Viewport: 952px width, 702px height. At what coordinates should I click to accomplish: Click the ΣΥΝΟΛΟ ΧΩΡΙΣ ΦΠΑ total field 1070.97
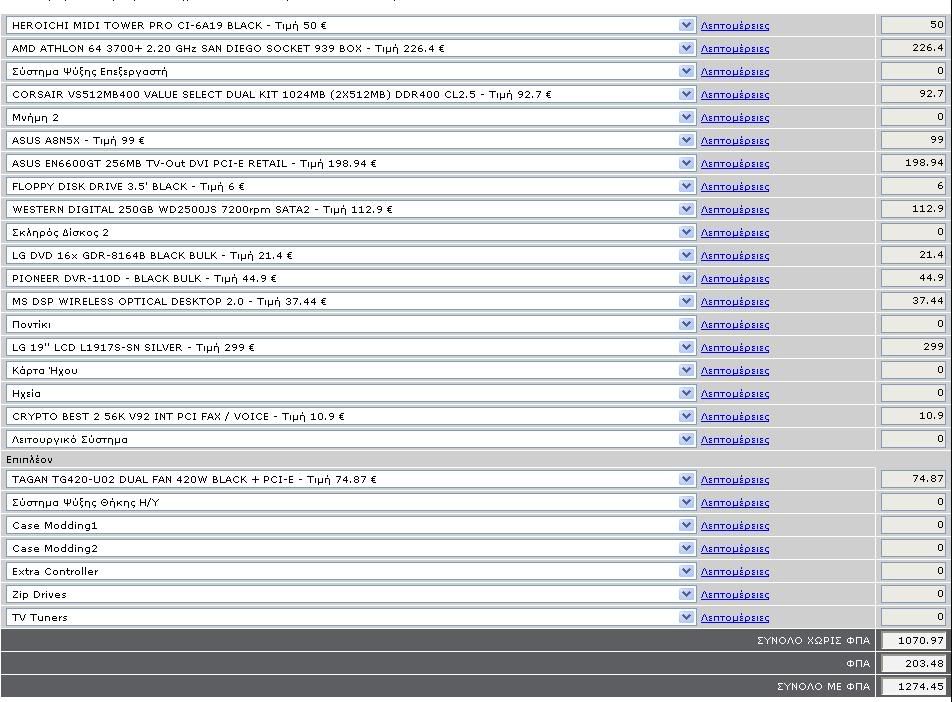coord(913,641)
